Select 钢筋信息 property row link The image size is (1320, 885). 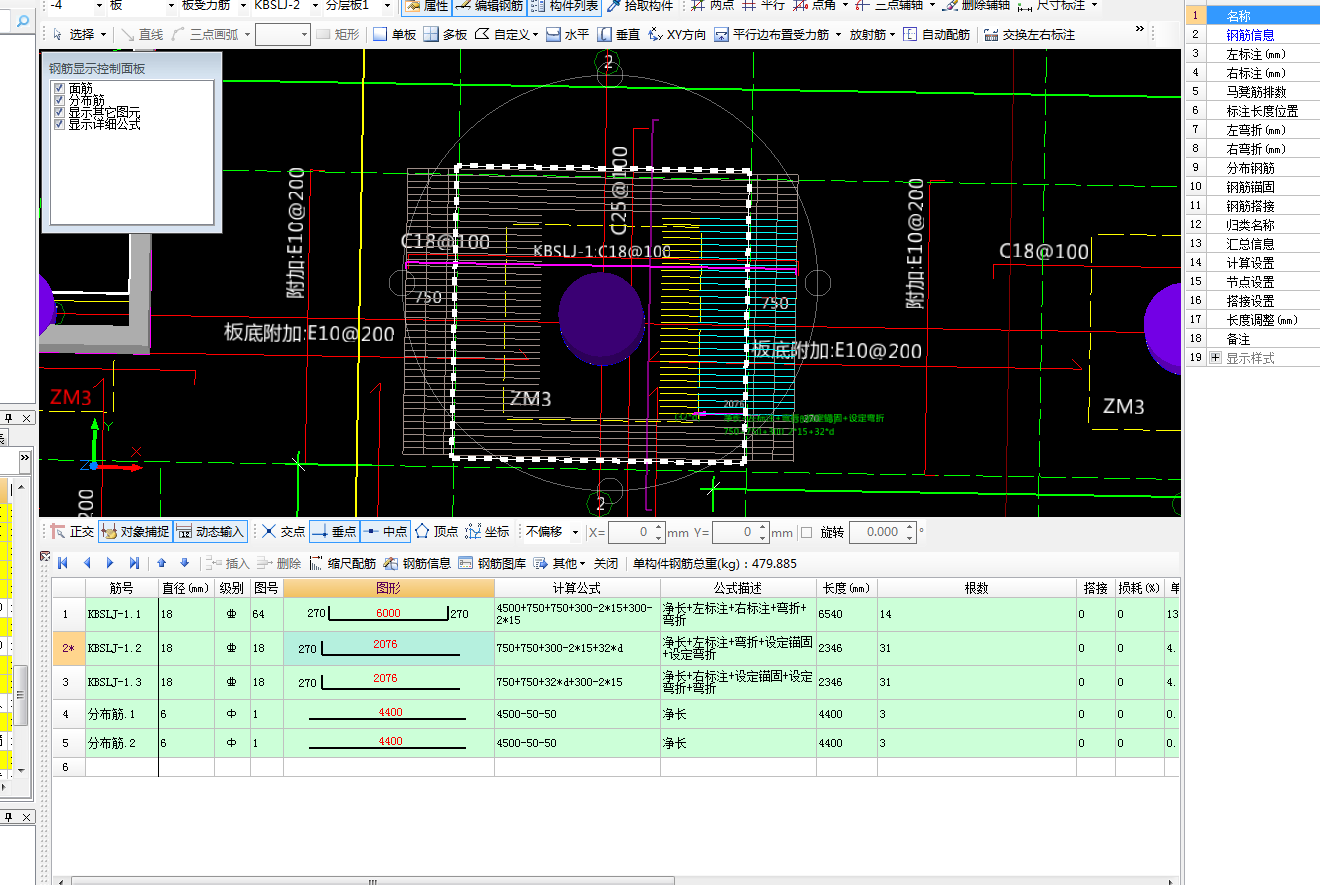coord(1250,35)
